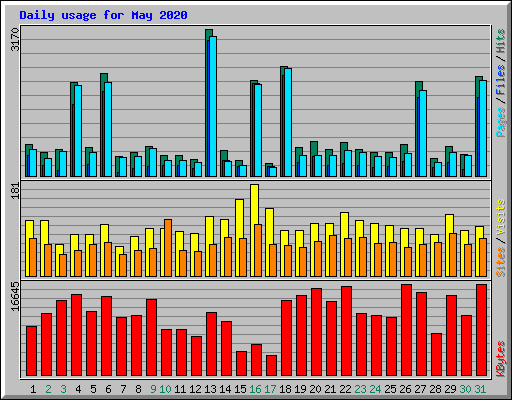Viewport: 512px width, 400px height.
Task: Click the tallest cyan Pages bar for day 13
Action: (213, 106)
